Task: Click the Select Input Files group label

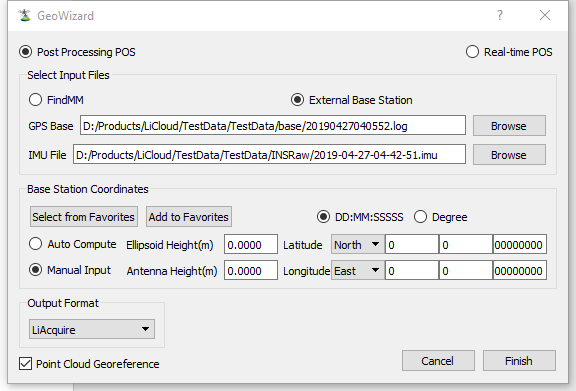Action: 68,75
